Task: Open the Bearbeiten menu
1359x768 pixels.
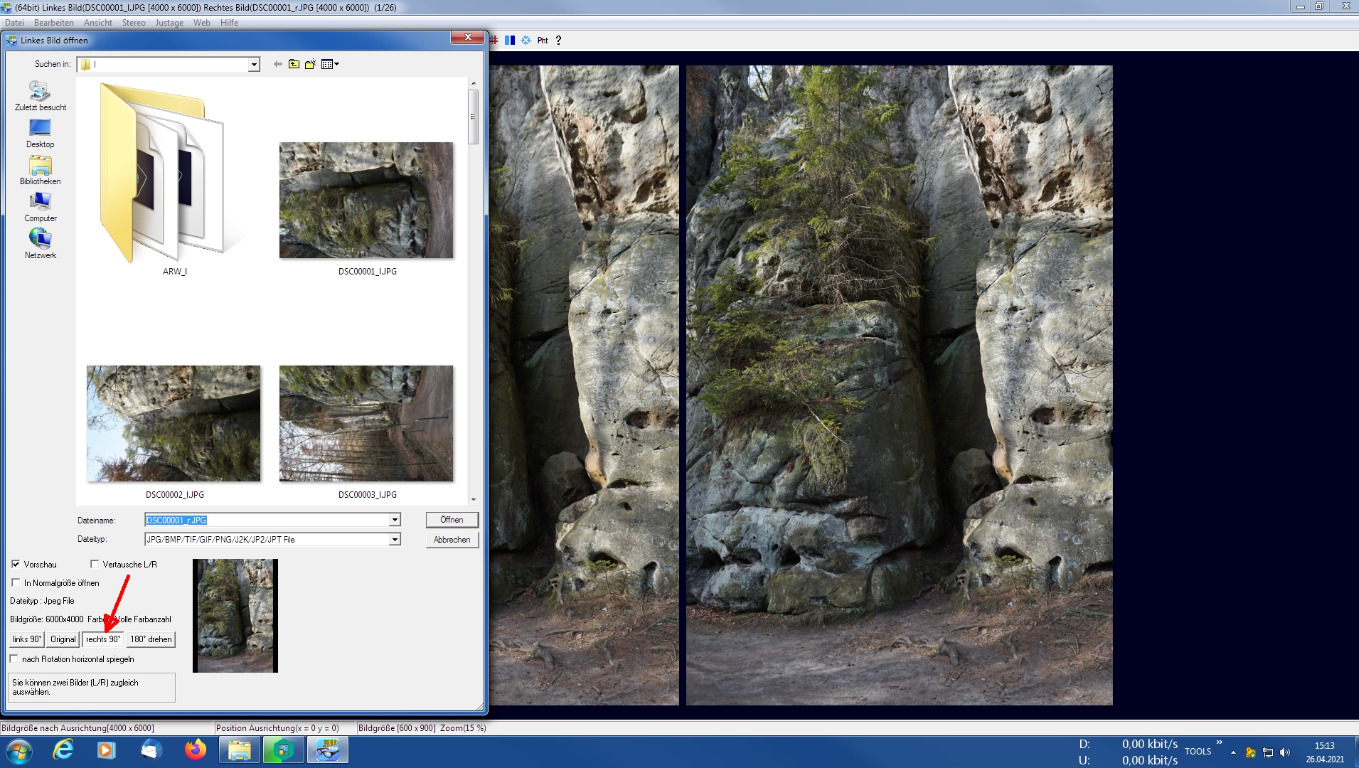Action: 53,22
